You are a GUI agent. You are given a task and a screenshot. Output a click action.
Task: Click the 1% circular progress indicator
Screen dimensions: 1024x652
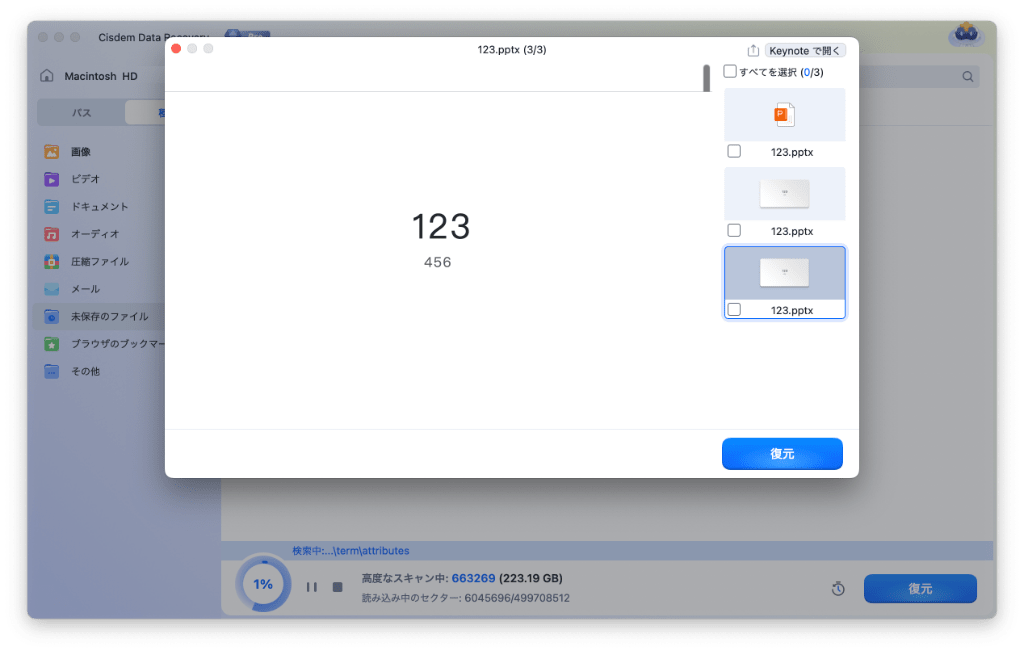[263, 584]
